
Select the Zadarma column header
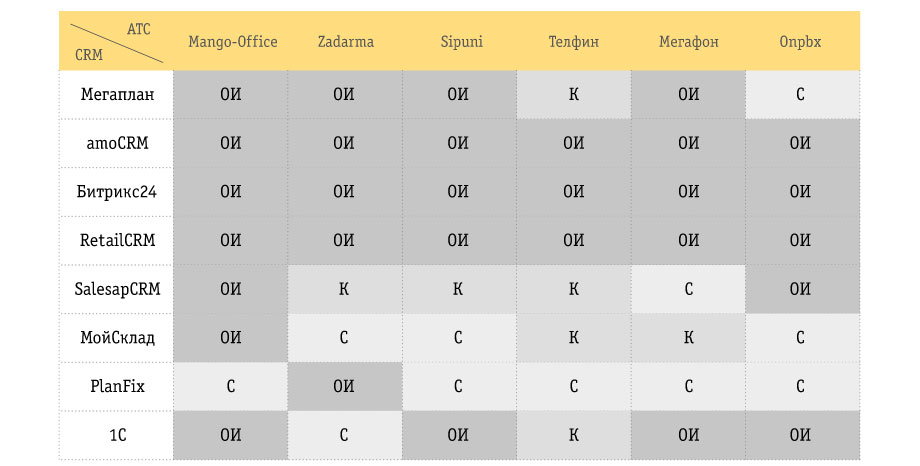coord(346,42)
